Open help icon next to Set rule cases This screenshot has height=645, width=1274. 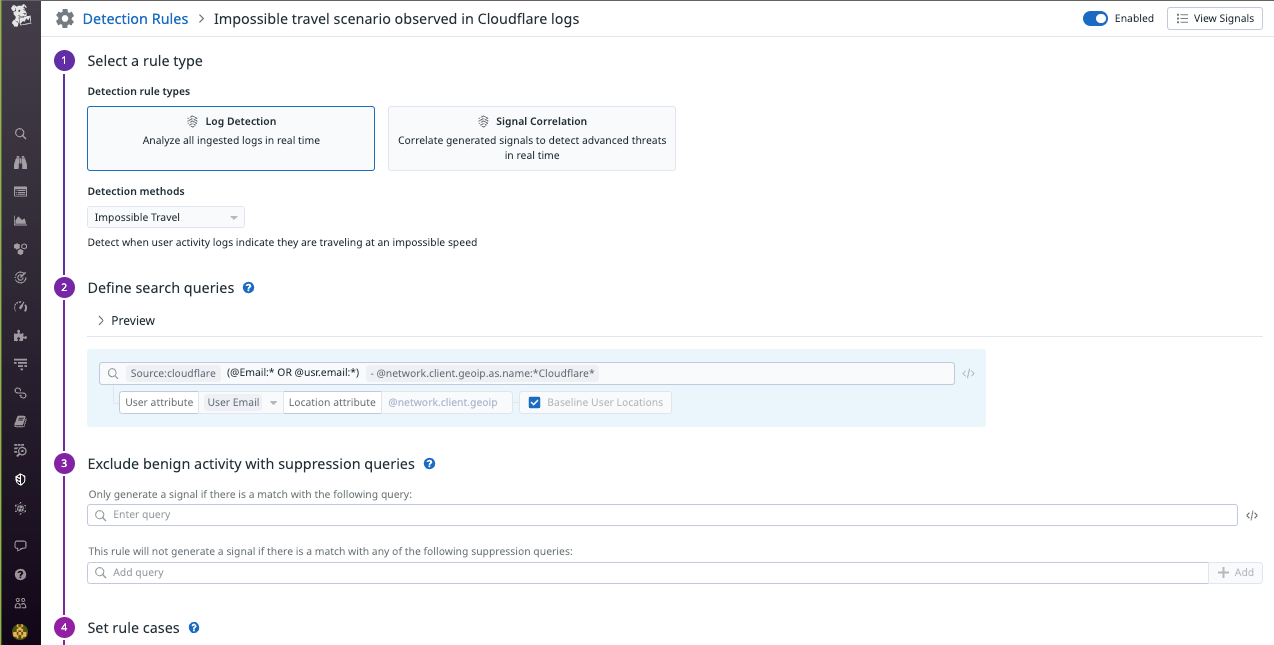[x=194, y=628]
